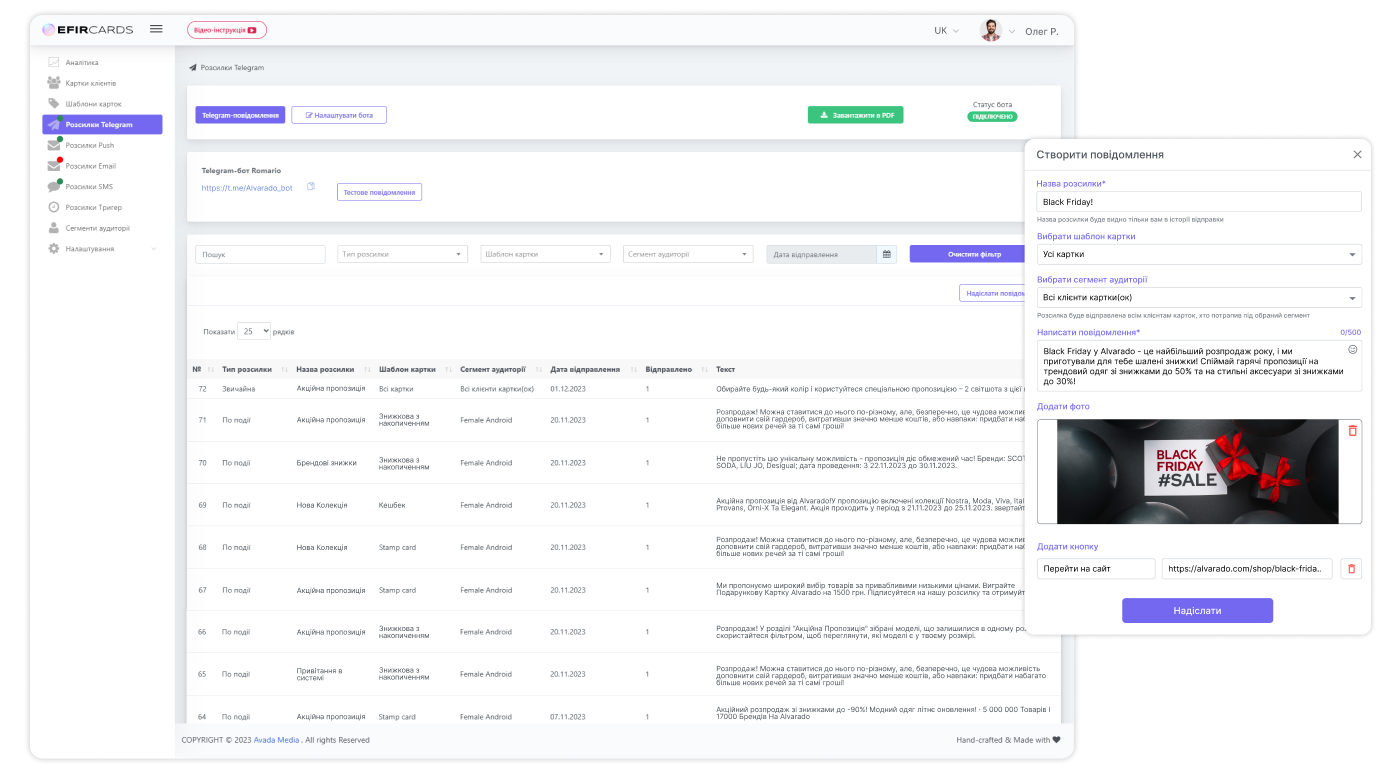The height and width of the screenshot is (775, 1400).
Task: Delete the attached Black Friday photo
Action: click(x=1352, y=430)
